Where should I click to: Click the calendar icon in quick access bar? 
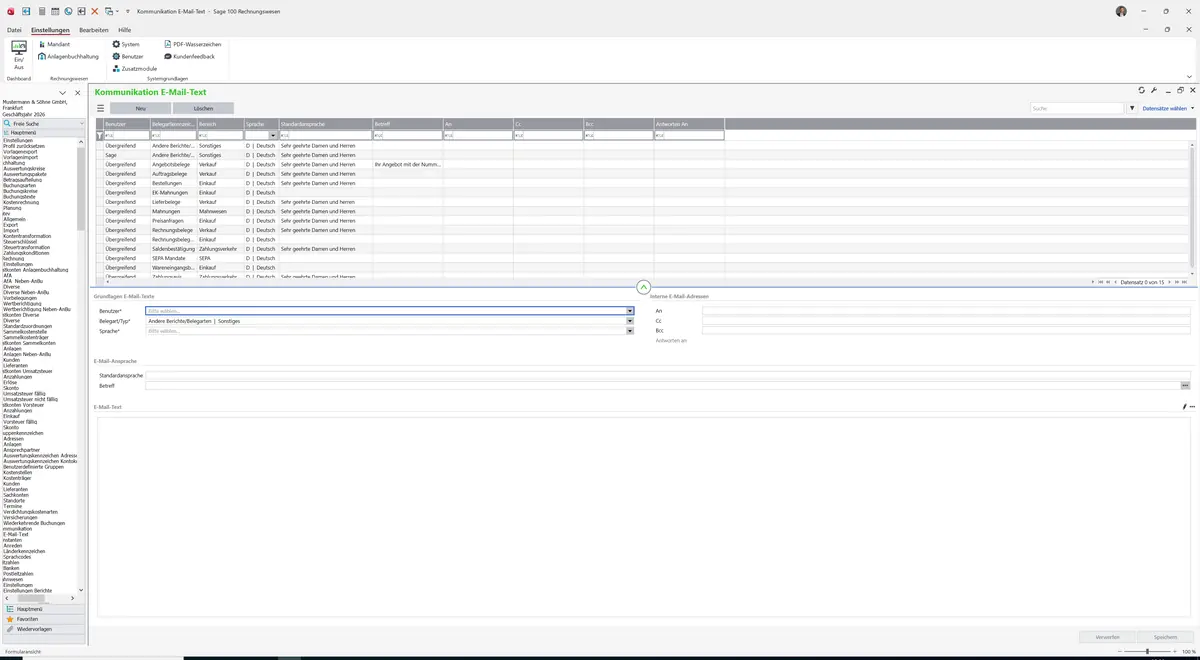pos(54,10)
